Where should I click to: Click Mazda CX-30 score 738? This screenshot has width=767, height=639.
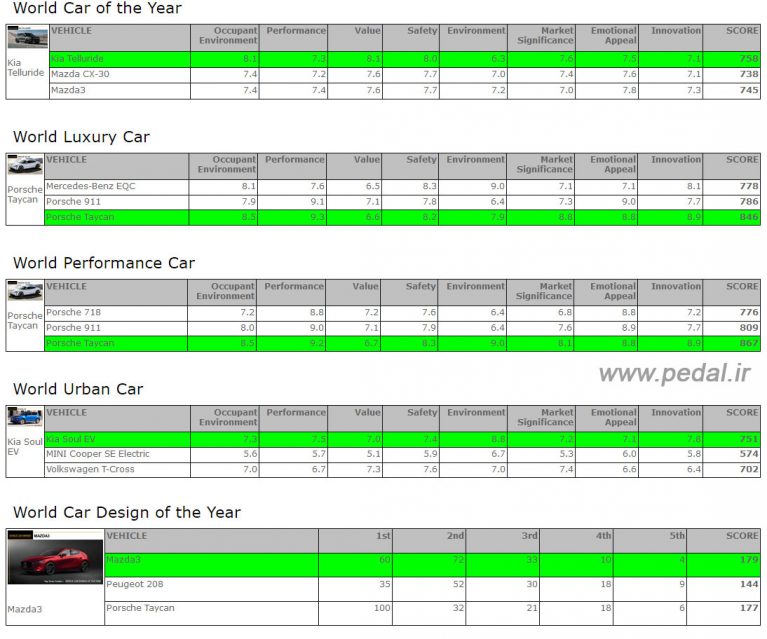tap(749, 74)
